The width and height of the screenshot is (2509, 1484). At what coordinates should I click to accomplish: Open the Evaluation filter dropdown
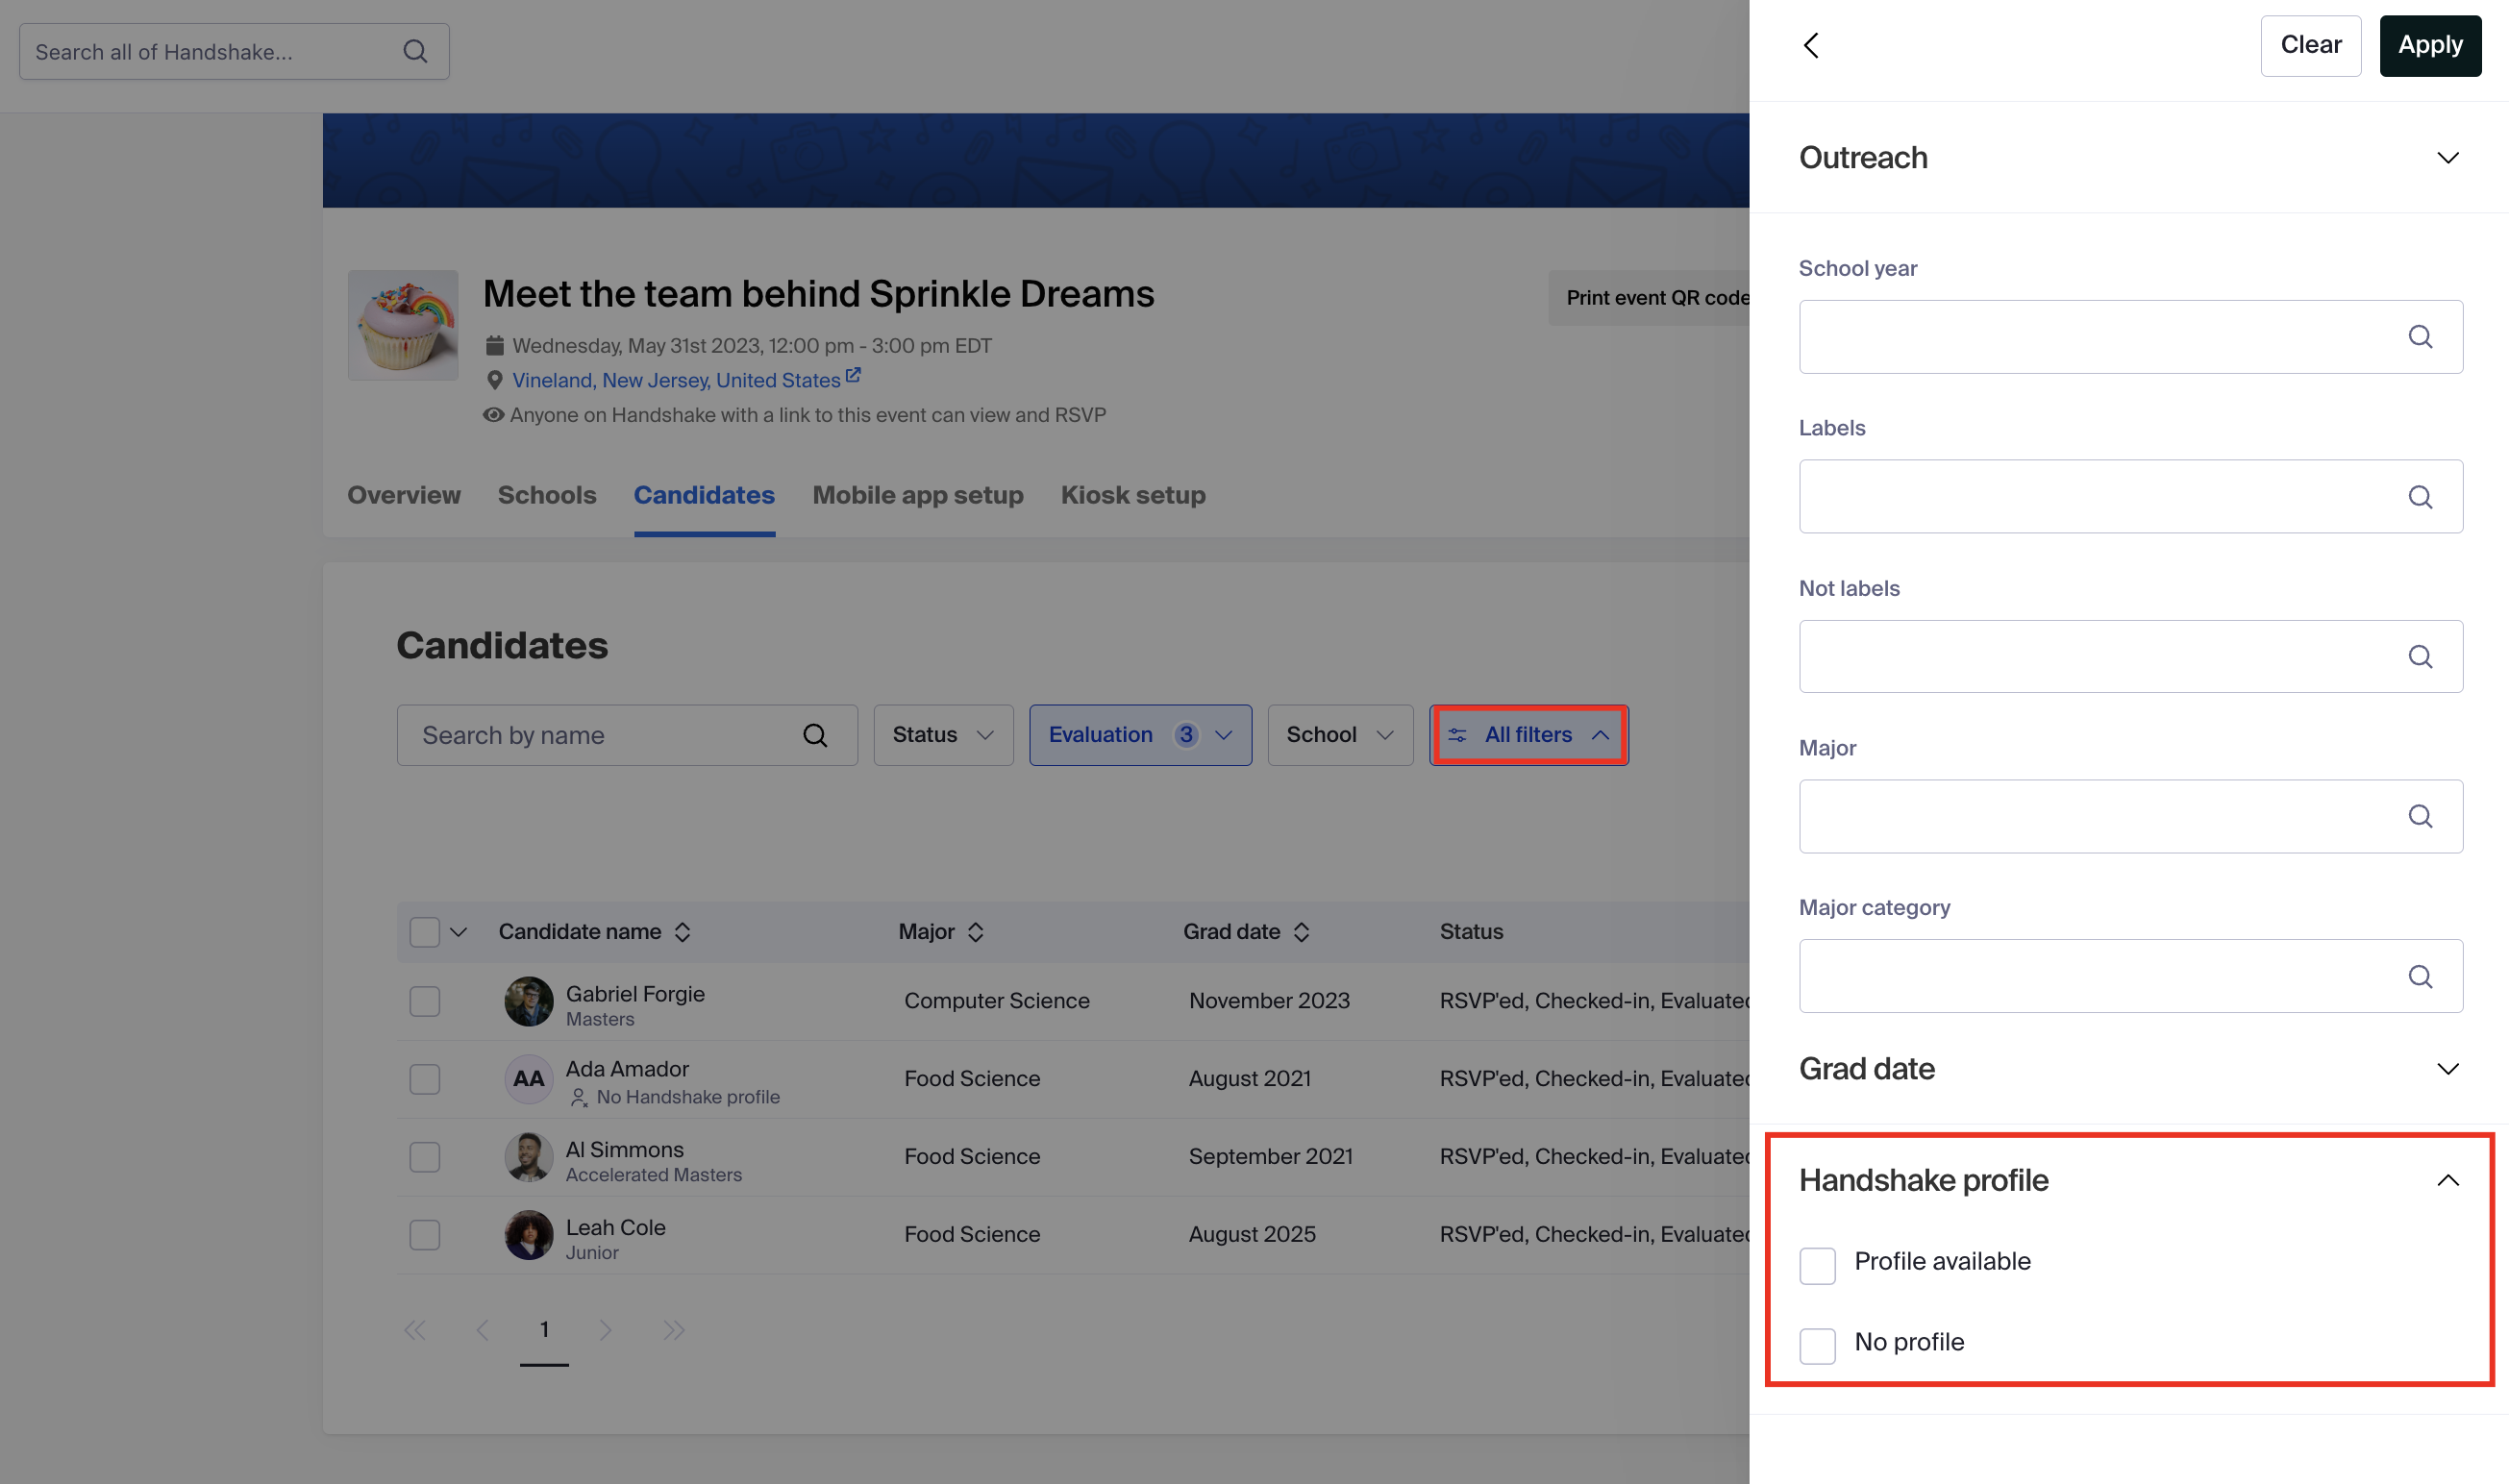point(1140,735)
